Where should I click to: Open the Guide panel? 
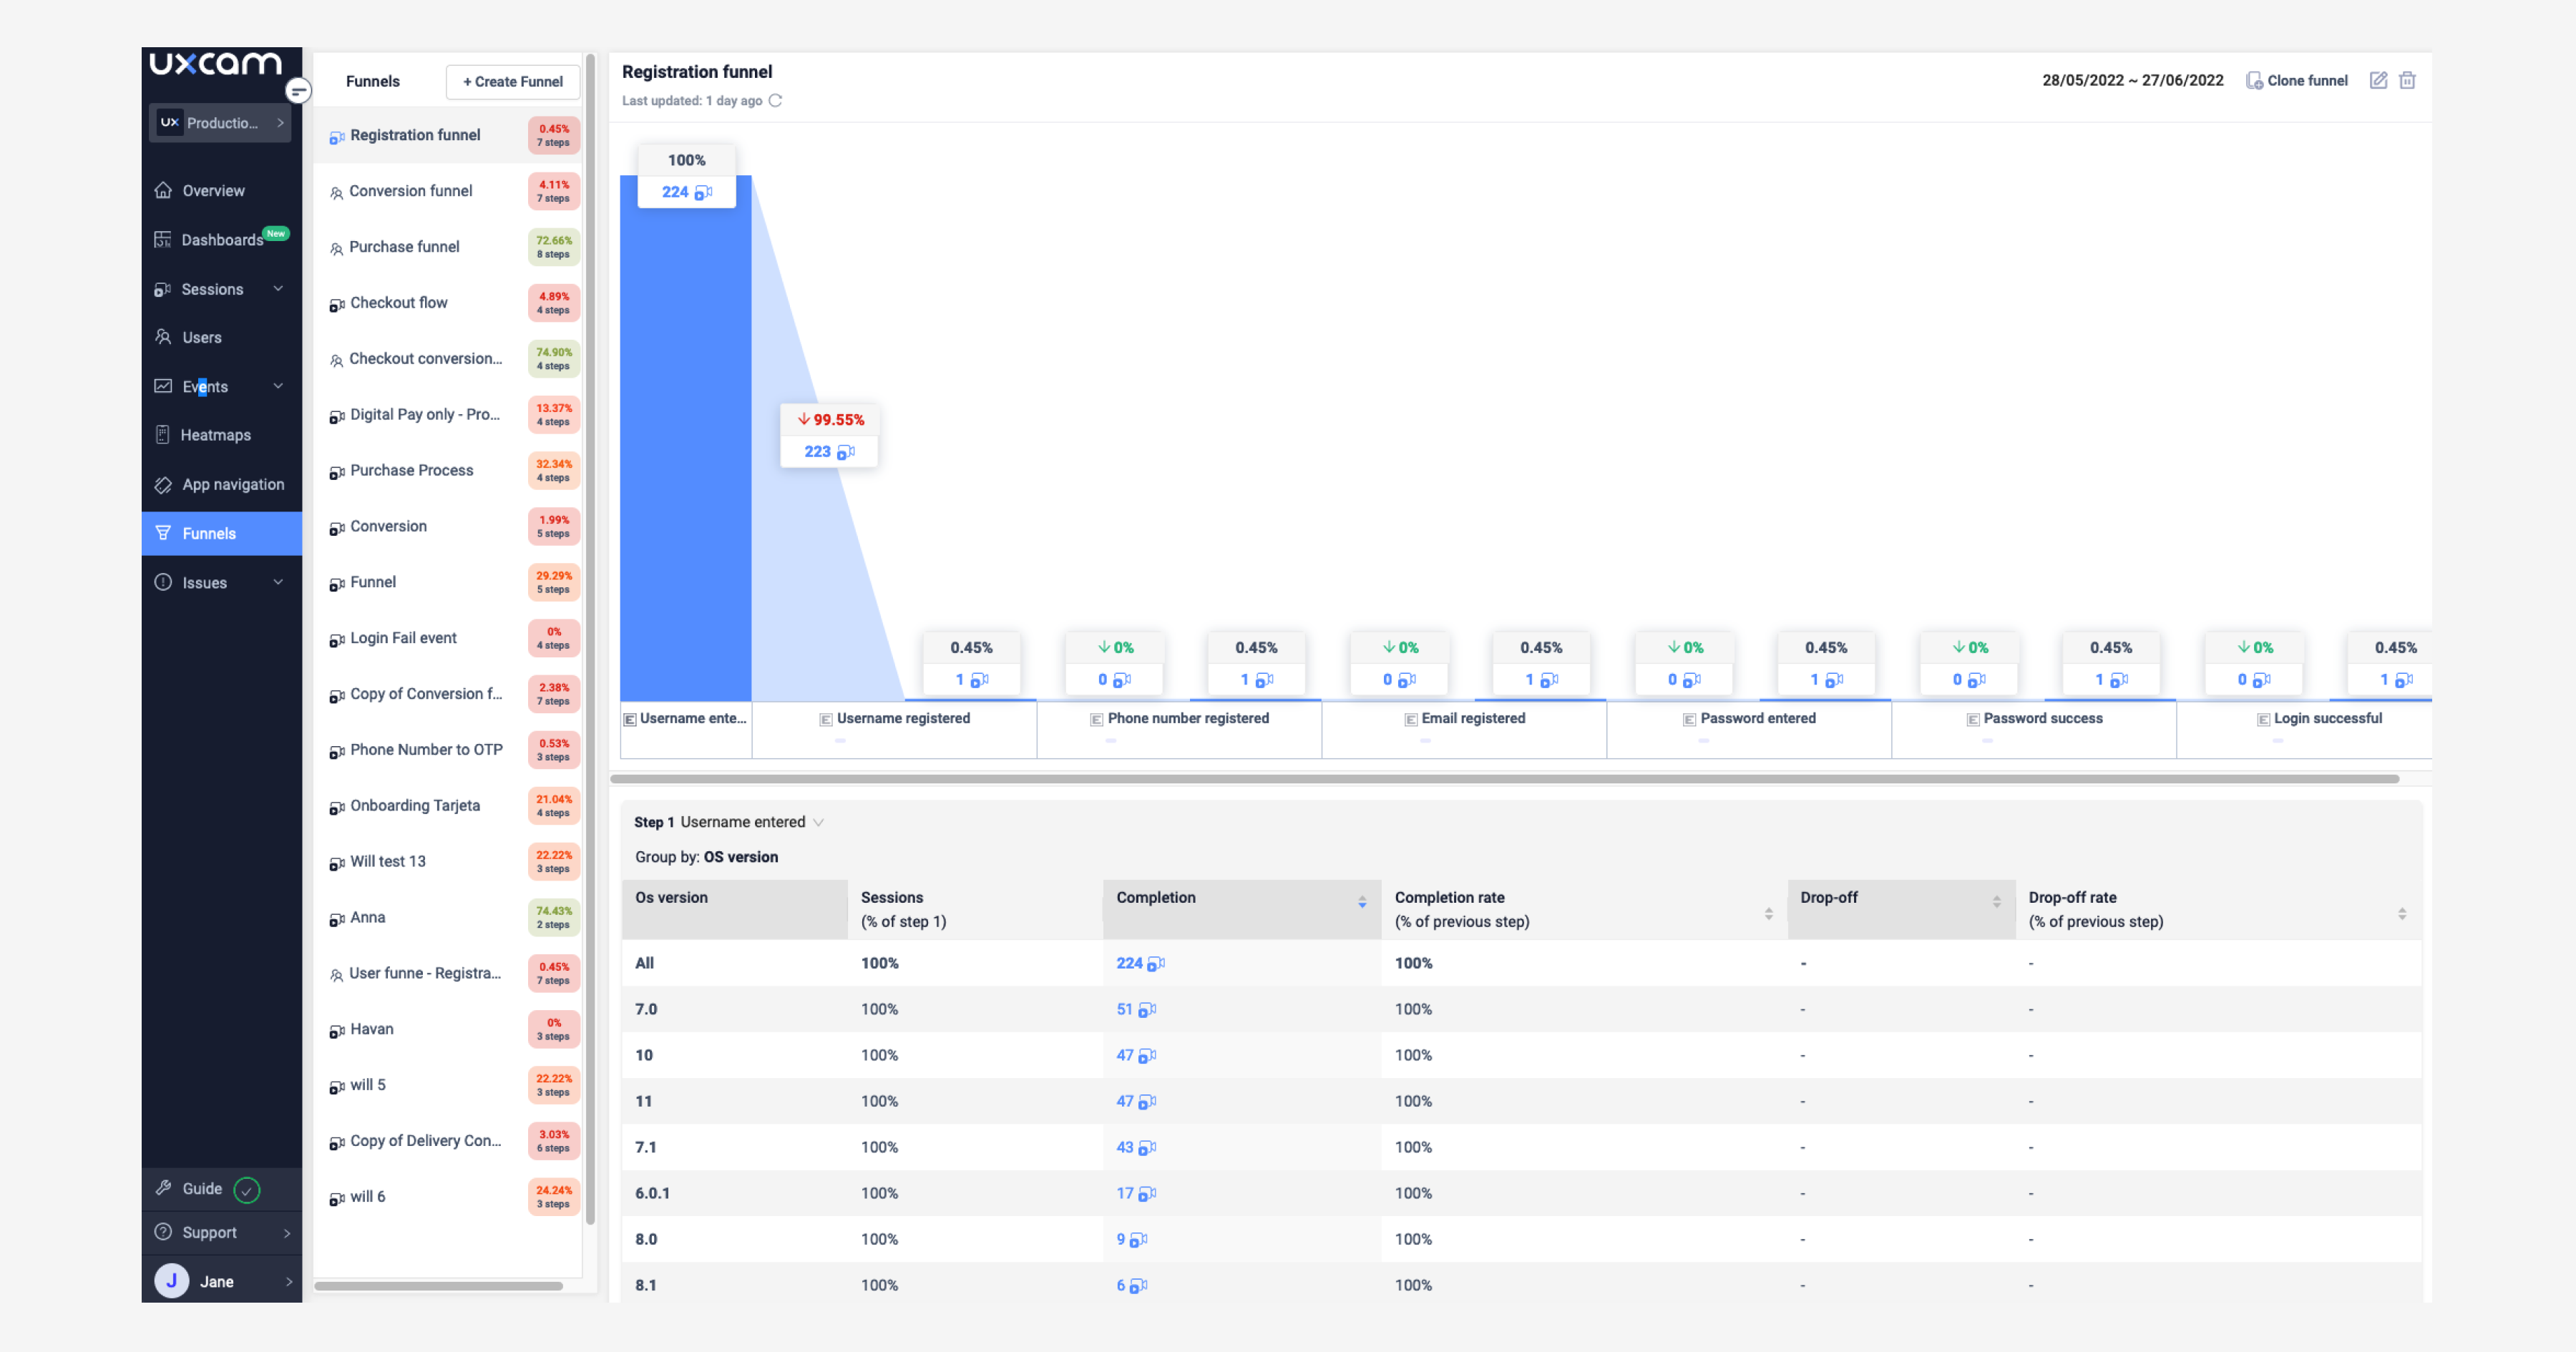[200, 1189]
